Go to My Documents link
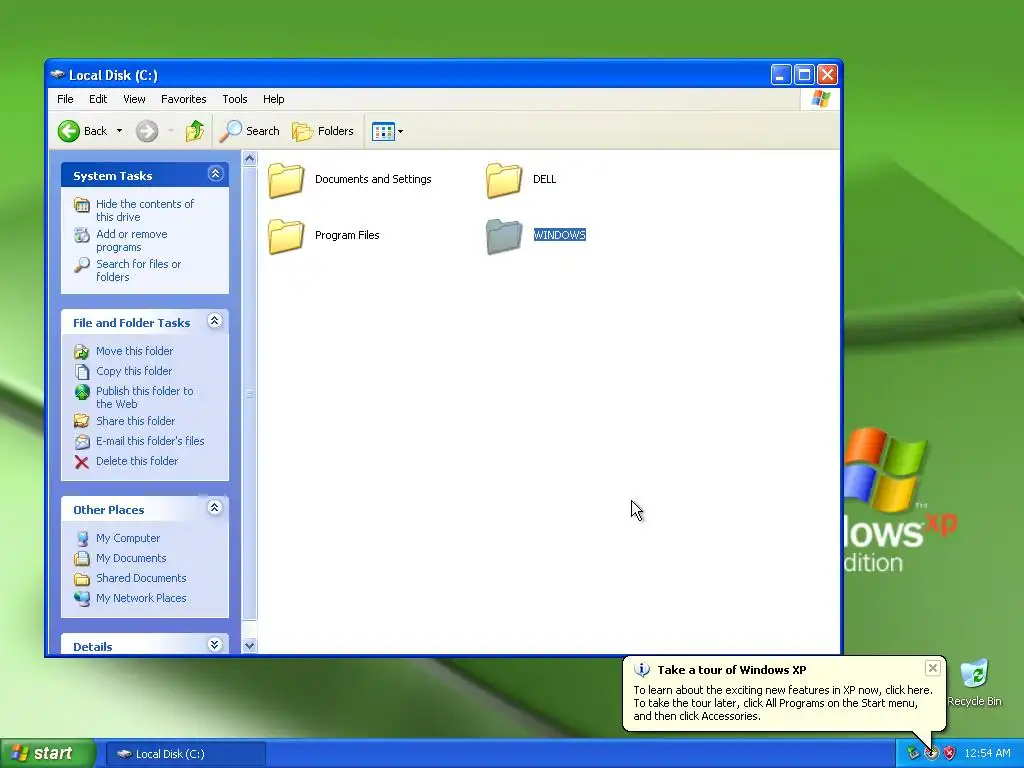Screen dimensions: 1024x768 (131, 558)
